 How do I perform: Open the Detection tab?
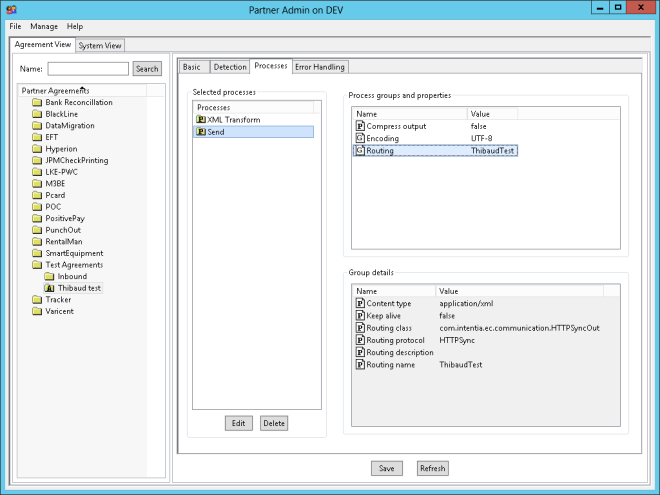[x=229, y=67]
